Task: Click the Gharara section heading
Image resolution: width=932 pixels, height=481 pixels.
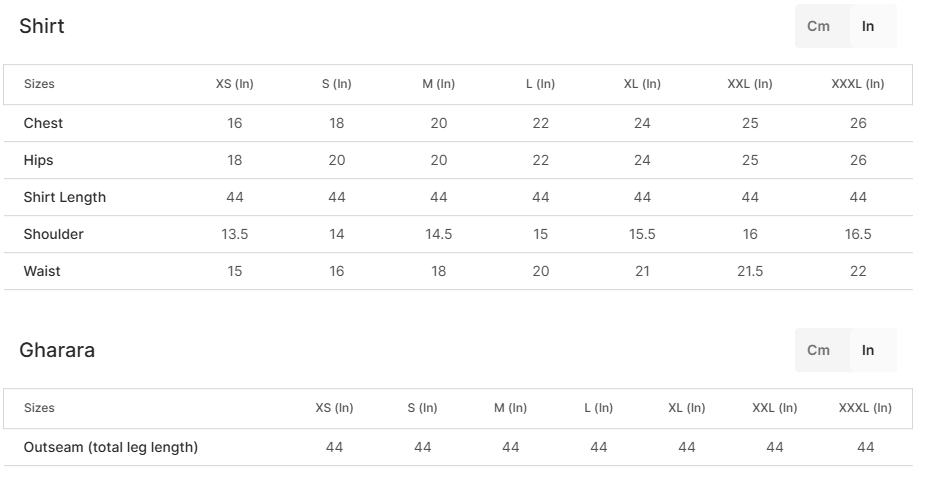Action: tap(57, 350)
